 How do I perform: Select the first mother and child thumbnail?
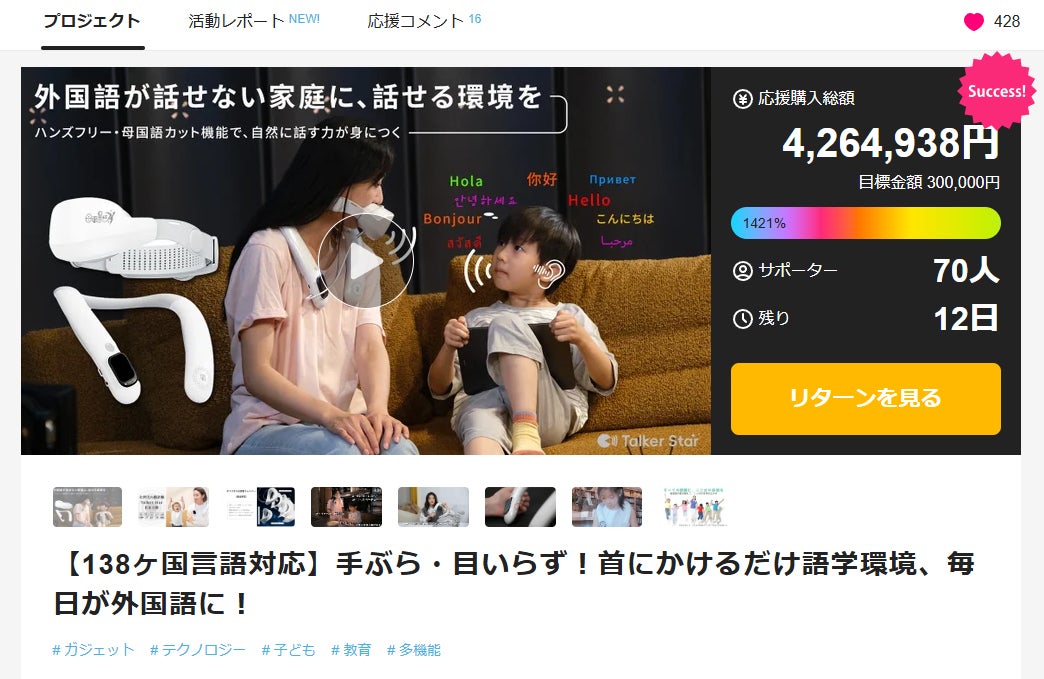point(87,507)
